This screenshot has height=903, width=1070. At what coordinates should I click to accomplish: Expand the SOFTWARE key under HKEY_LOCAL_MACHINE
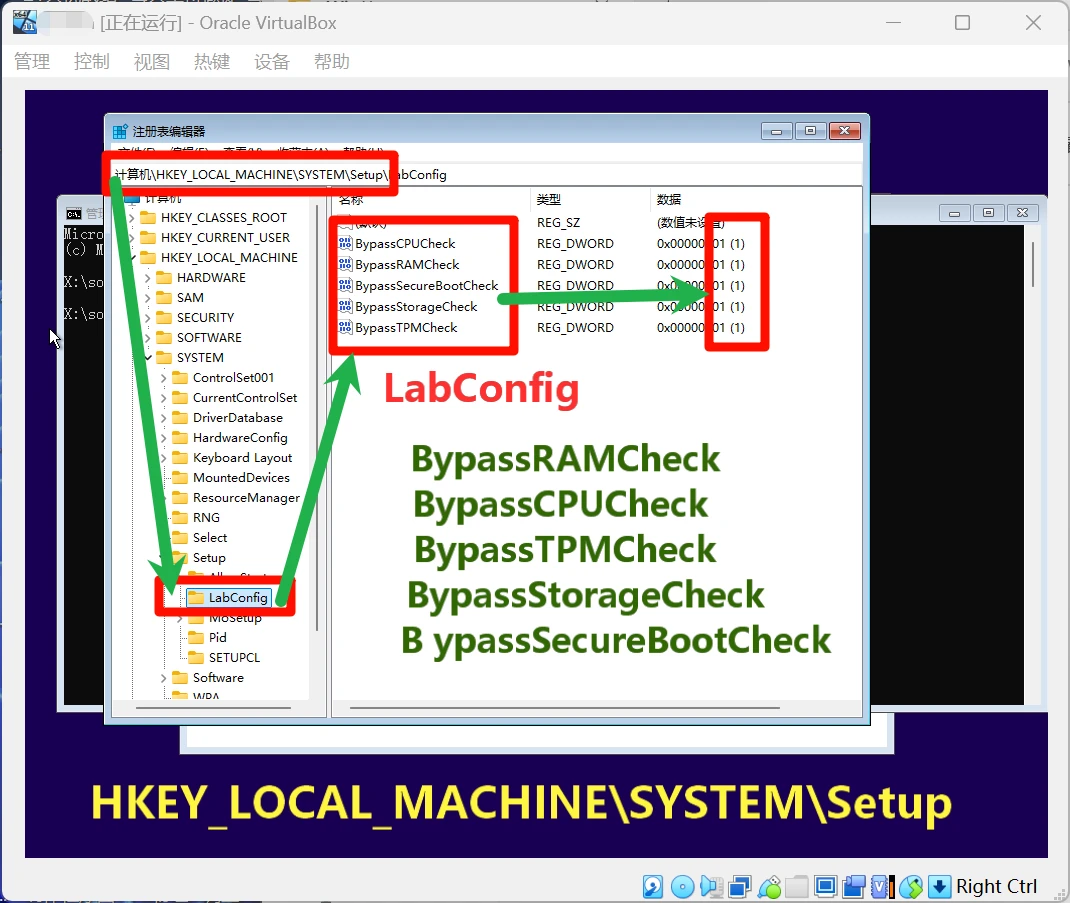[147, 338]
